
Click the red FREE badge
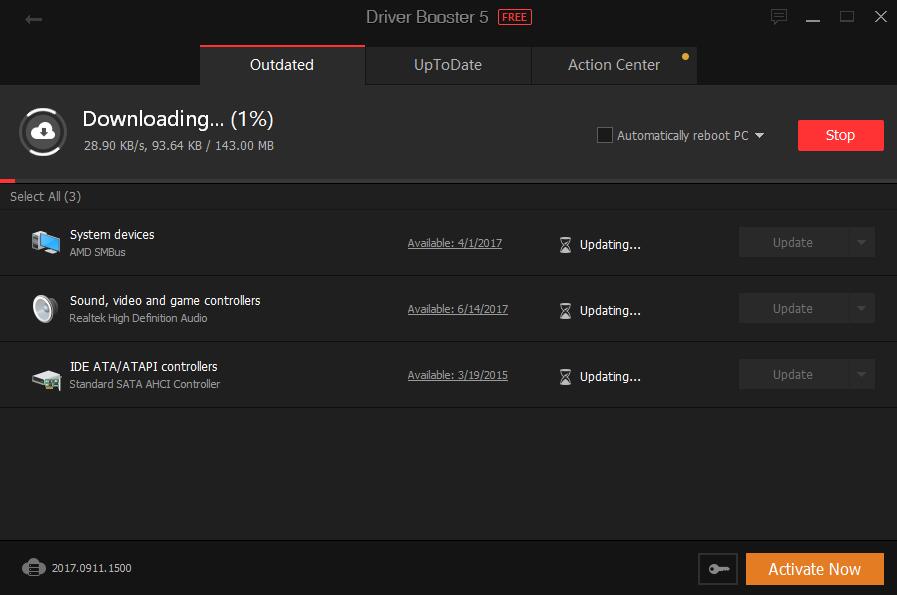515,17
